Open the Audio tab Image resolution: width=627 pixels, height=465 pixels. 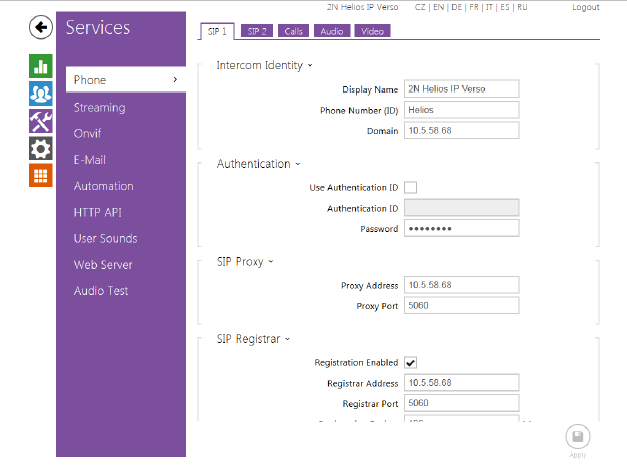coord(331,32)
